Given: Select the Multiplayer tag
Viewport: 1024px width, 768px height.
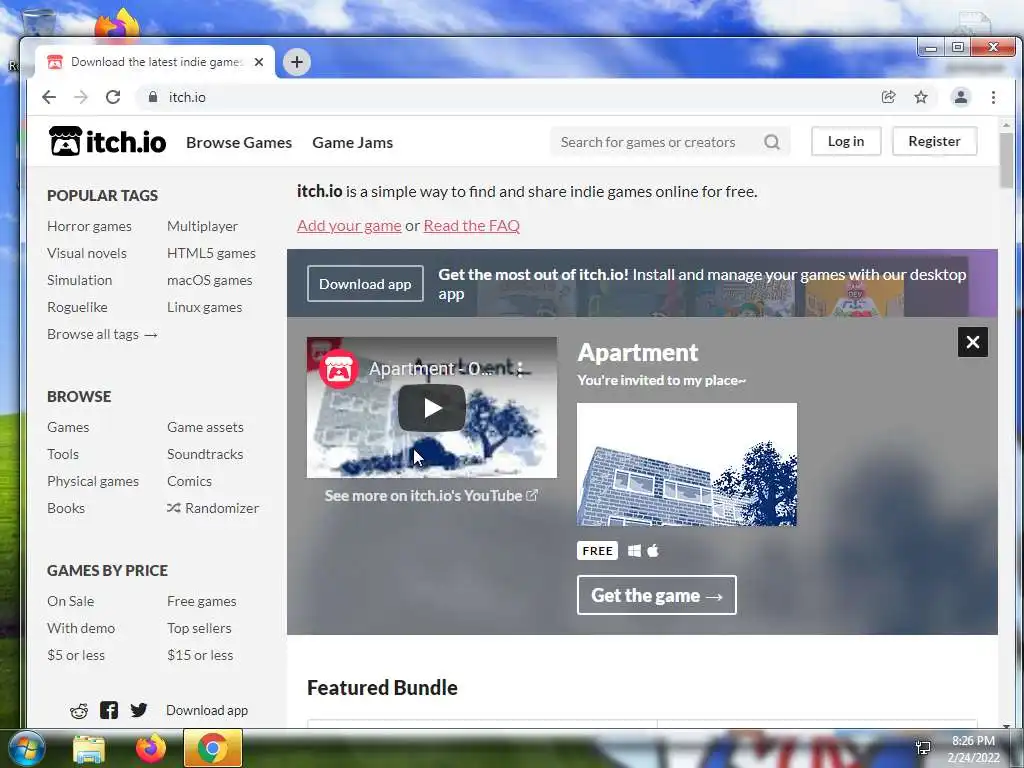Looking at the screenshot, I should [x=202, y=226].
